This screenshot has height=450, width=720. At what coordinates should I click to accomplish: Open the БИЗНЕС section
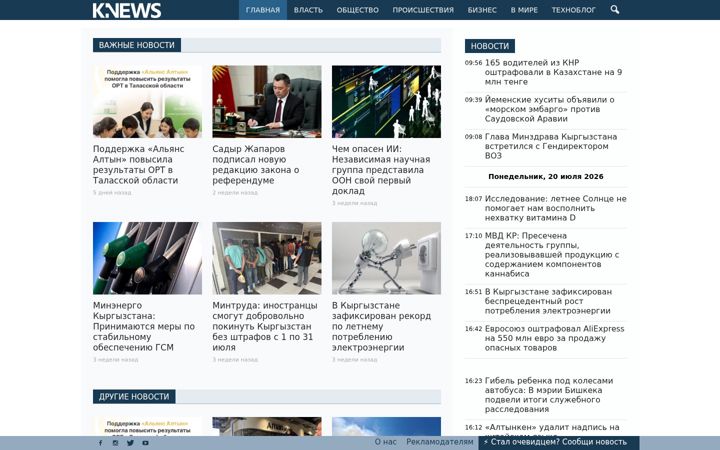[482, 10]
